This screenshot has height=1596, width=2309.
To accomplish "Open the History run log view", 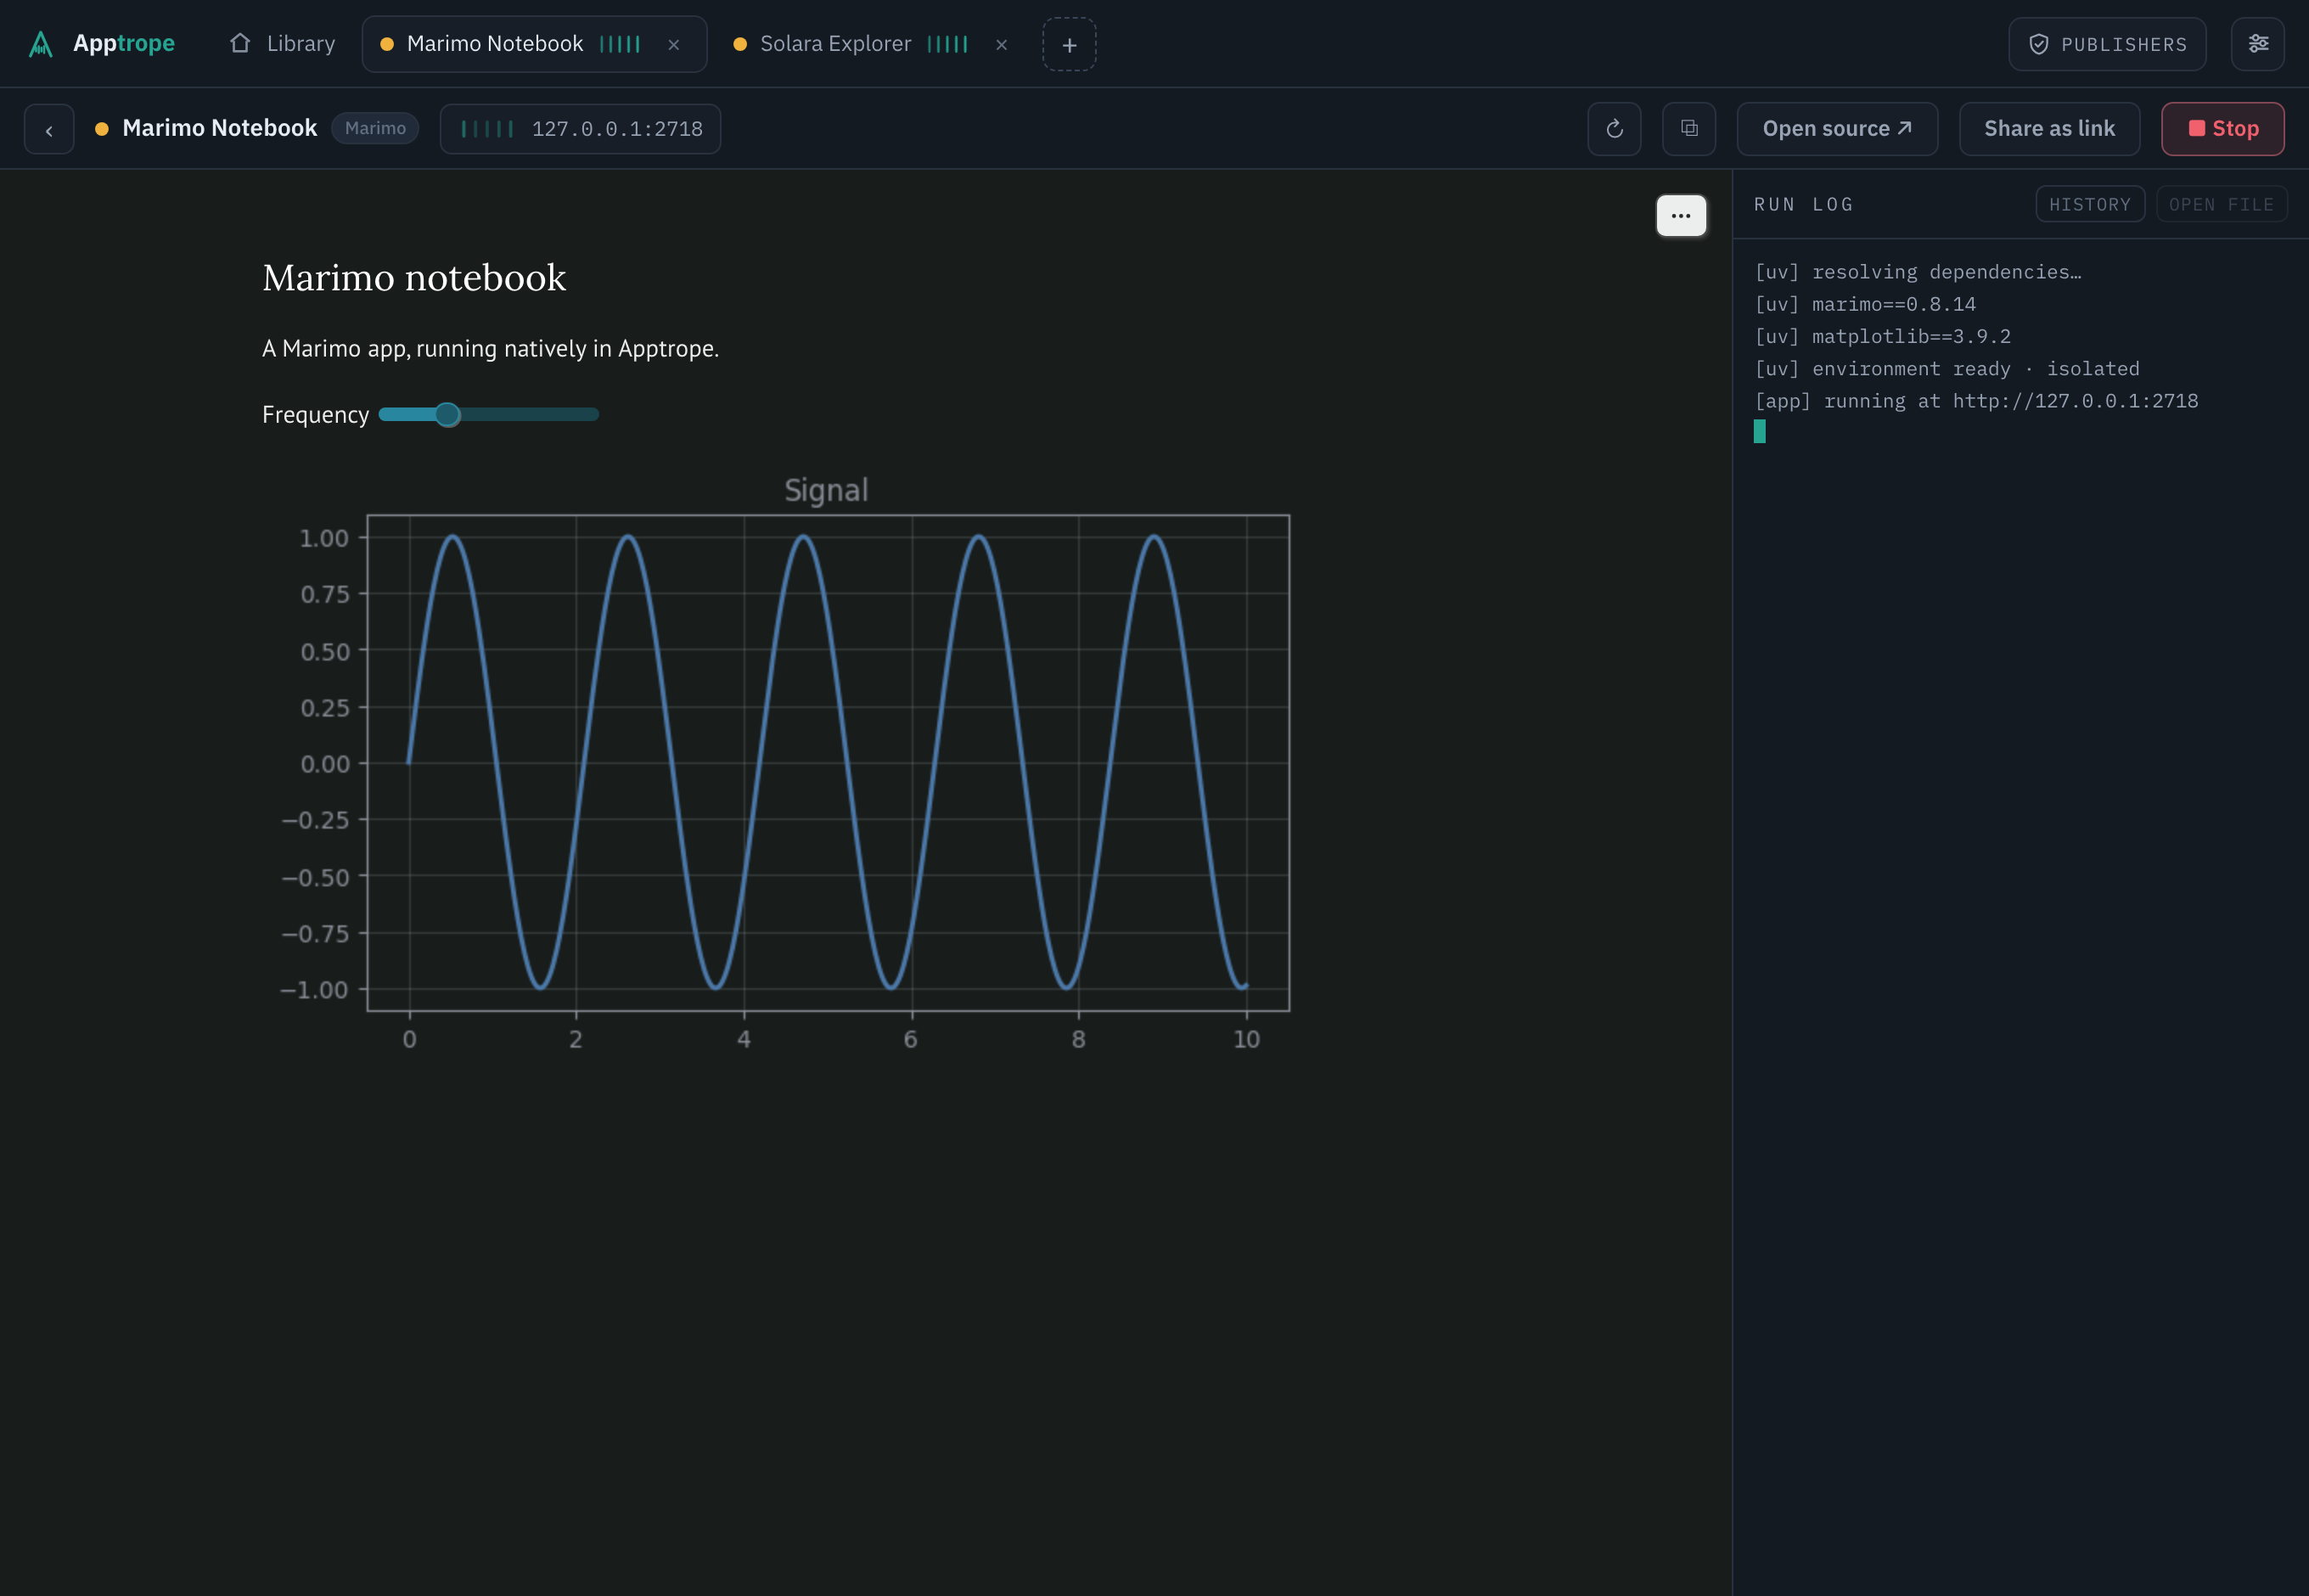I will coord(2090,204).
